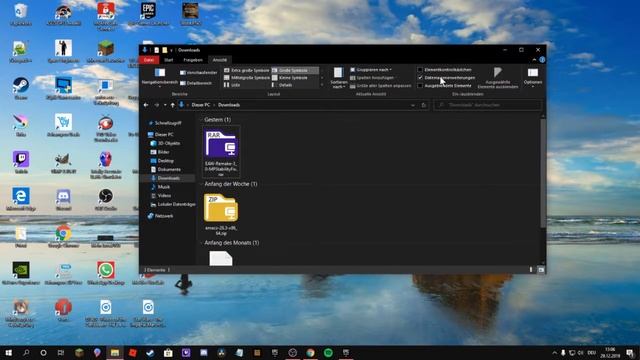Open the Discord desktop icon
Screen dimensions: 640x360
tap(63, 200)
